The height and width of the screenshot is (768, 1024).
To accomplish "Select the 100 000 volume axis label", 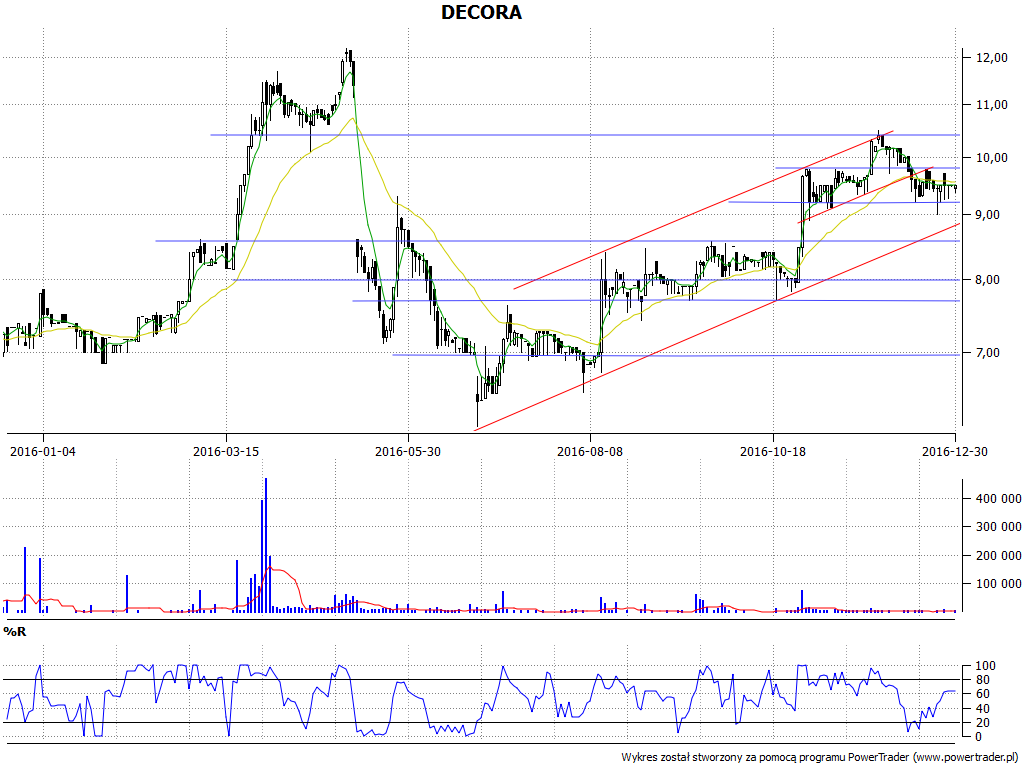I will [999, 583].
